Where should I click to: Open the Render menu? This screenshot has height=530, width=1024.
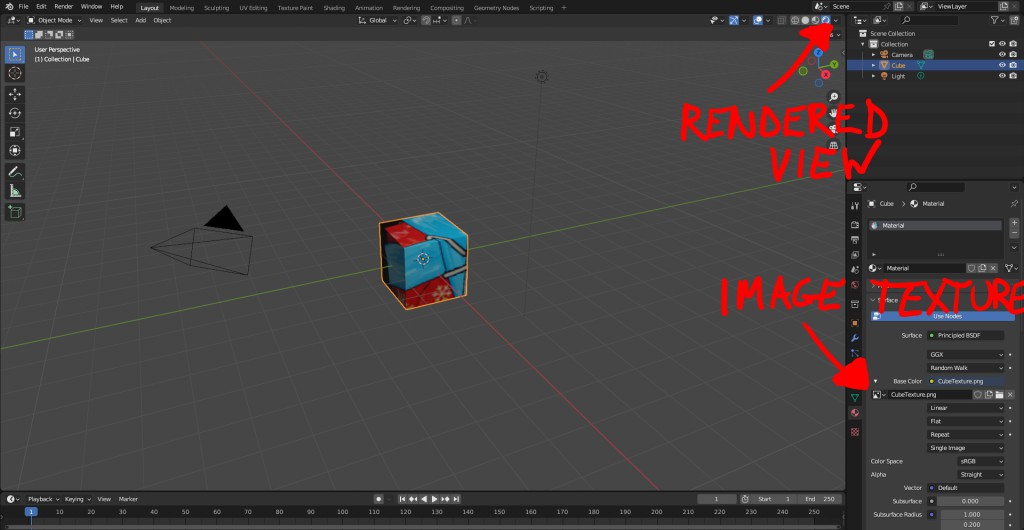pyautogui.click(x=63, y=7)
